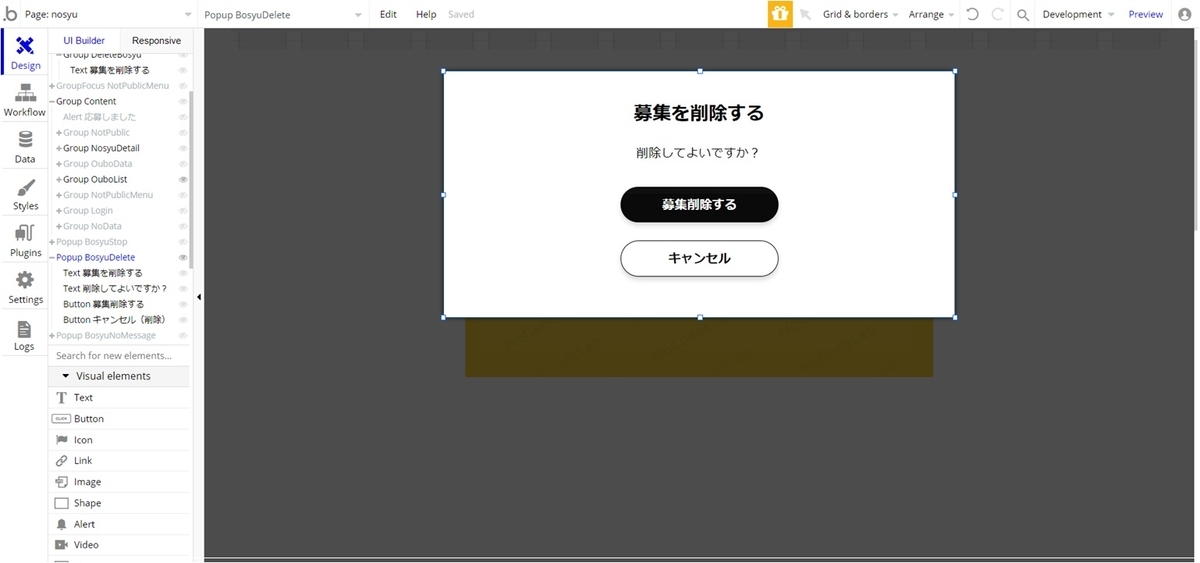
Task: Open the Logs section
Action: (25, 335)
